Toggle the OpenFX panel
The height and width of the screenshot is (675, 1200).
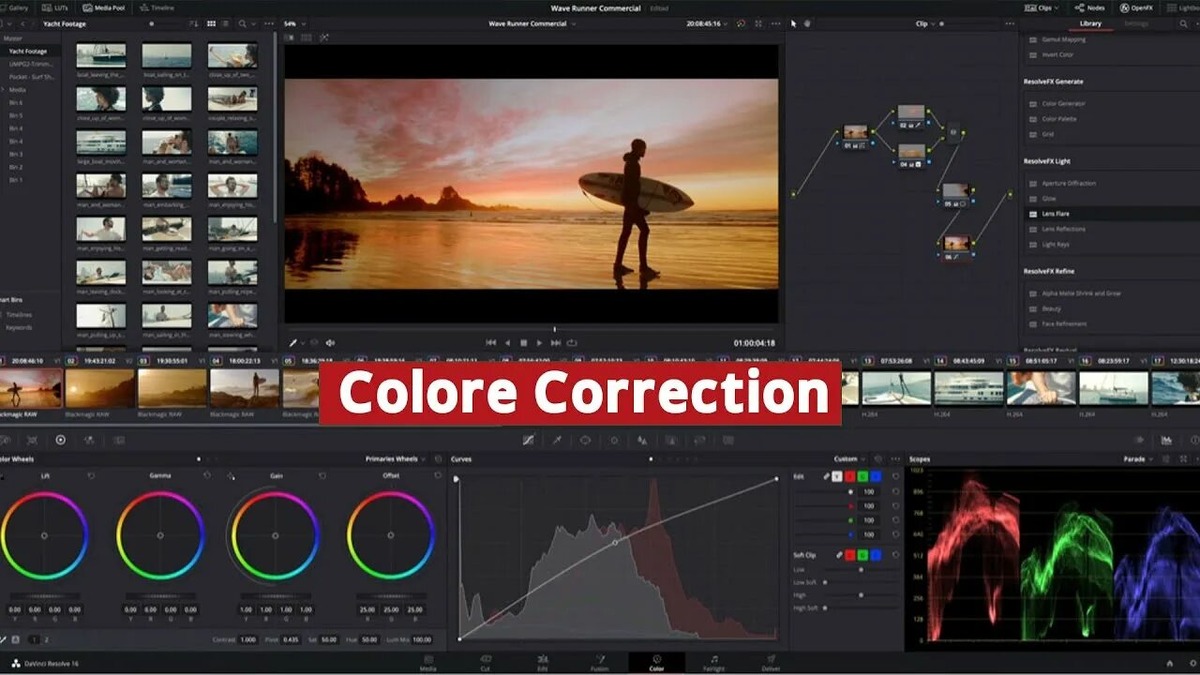[1136, 7]
